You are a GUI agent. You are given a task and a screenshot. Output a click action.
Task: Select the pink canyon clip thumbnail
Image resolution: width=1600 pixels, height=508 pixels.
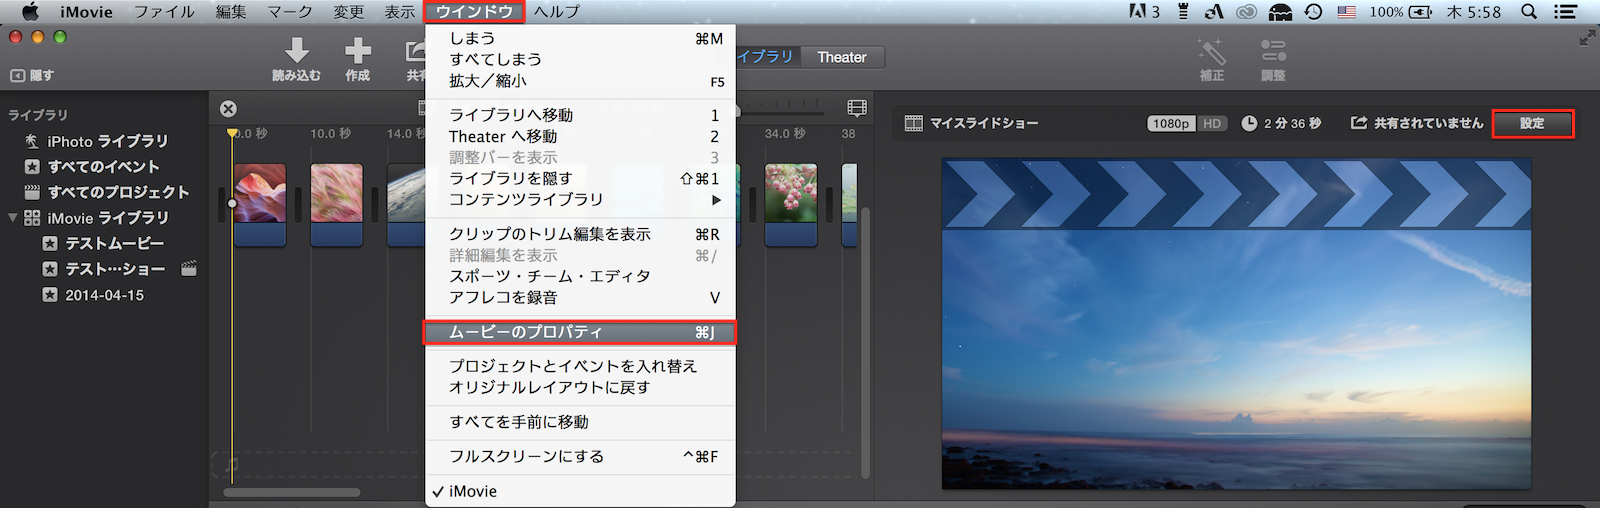(x=260, y=204)
